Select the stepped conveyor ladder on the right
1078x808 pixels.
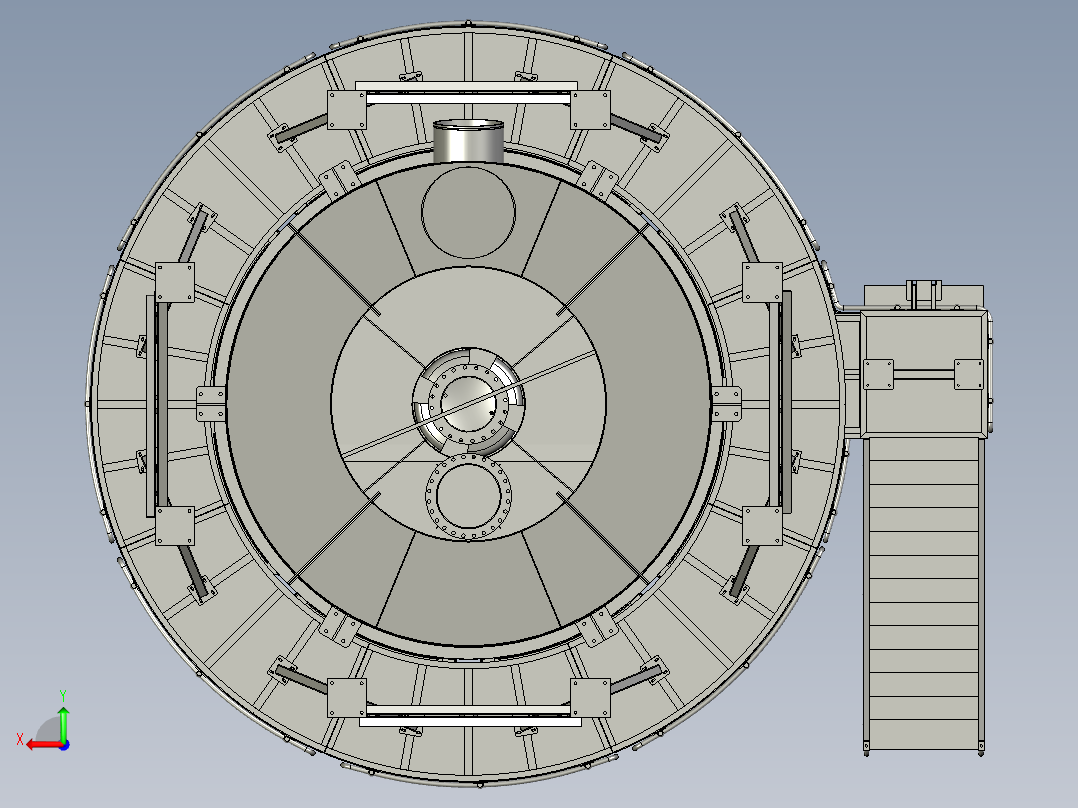pyautogui.click(x=923, y=595)
